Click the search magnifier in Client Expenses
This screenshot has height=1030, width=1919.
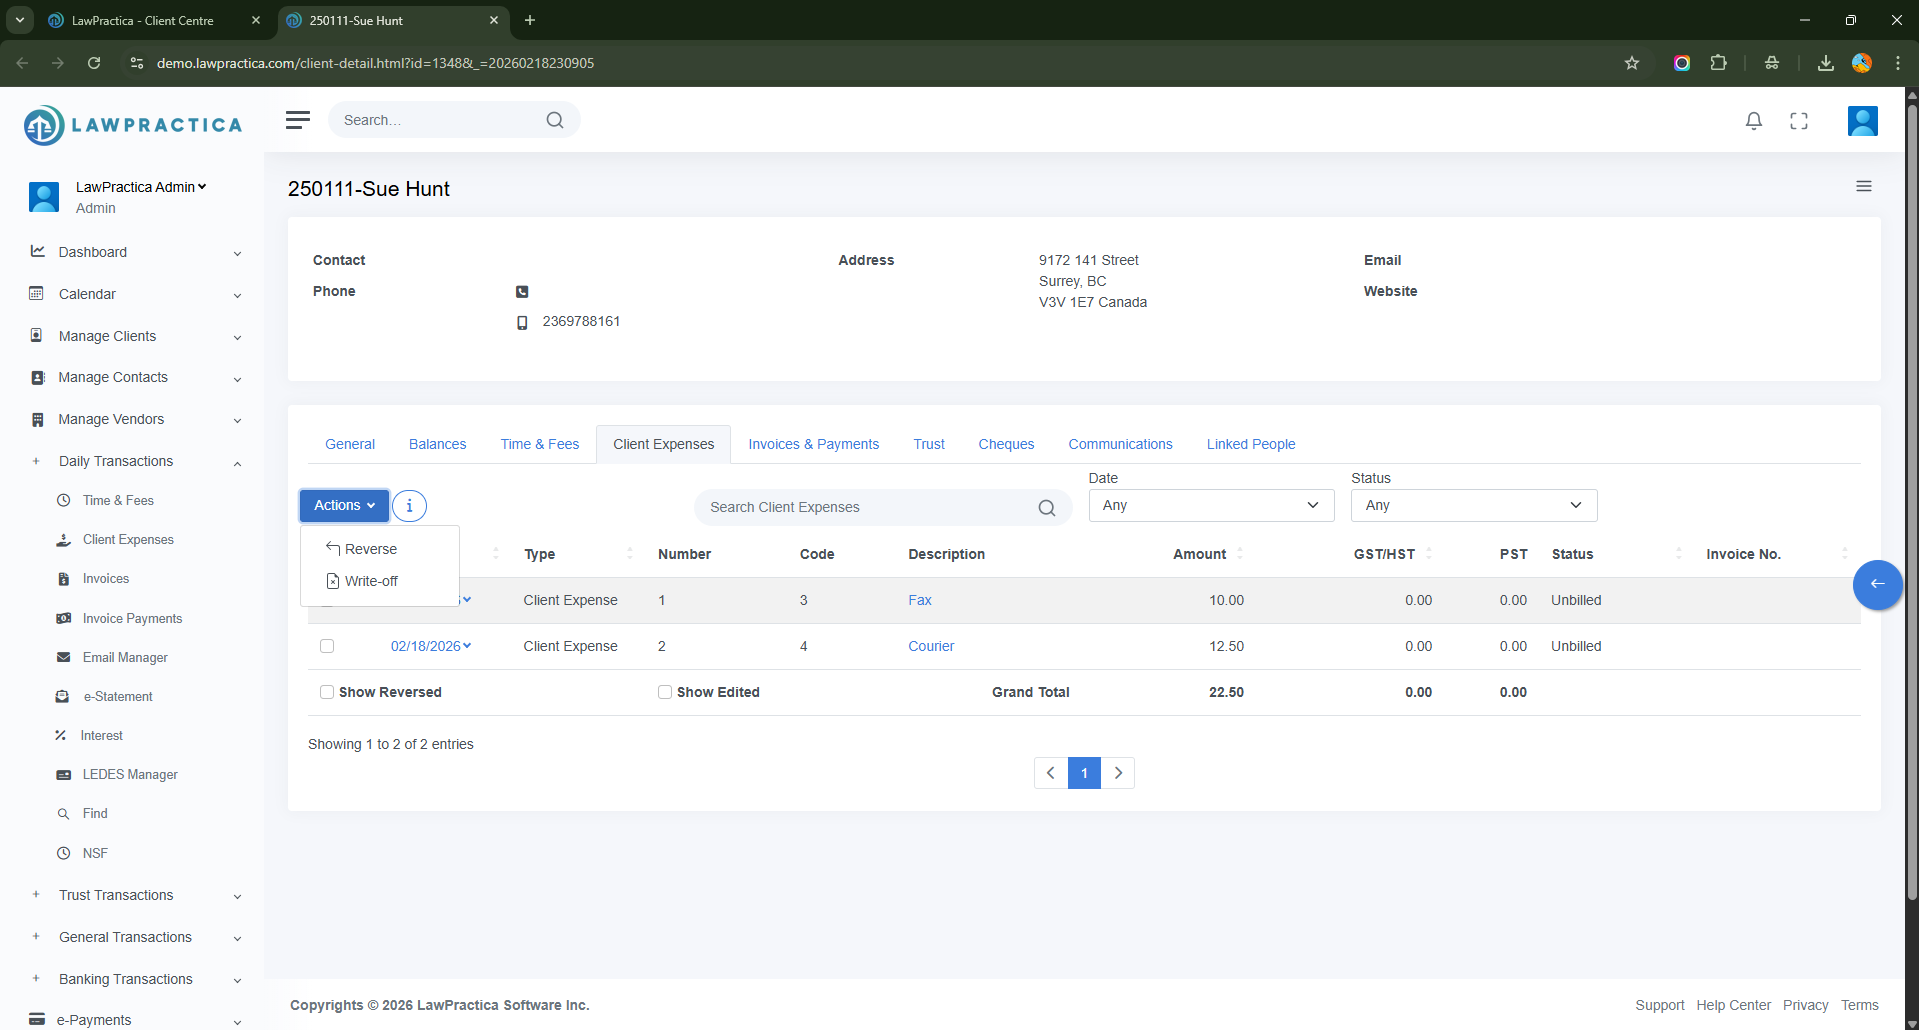click(x=1046, y=508)
